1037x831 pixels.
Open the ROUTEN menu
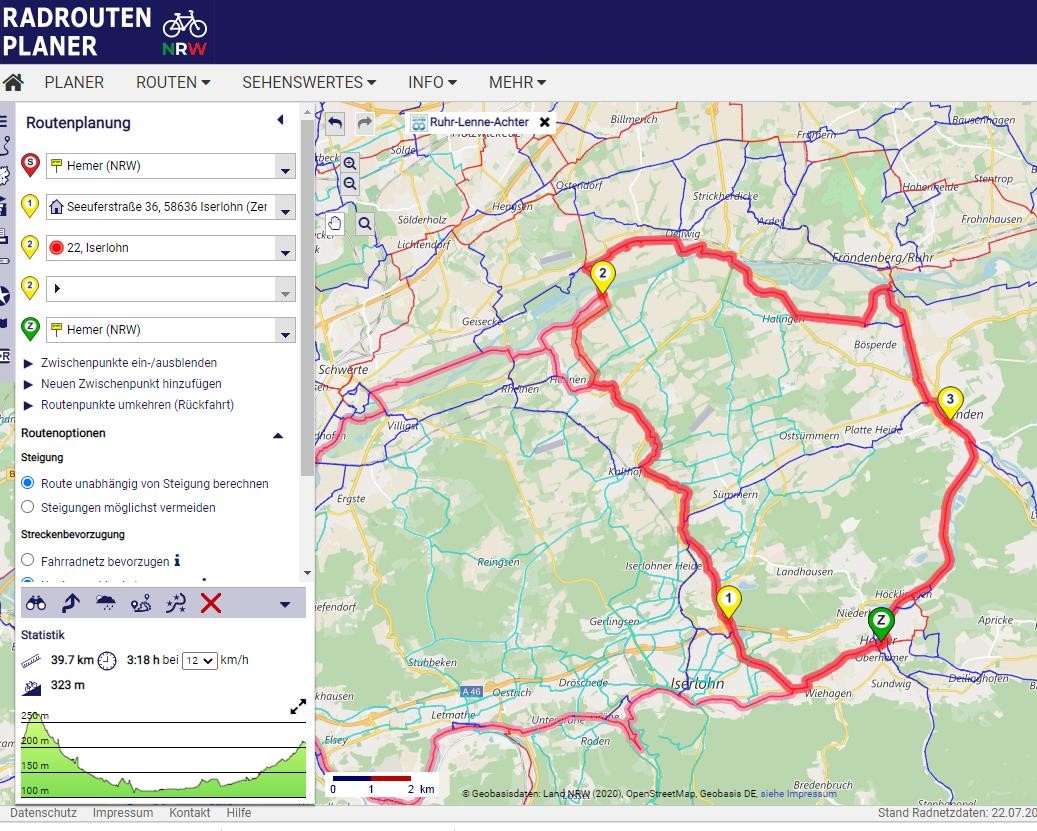pos(173,83)
